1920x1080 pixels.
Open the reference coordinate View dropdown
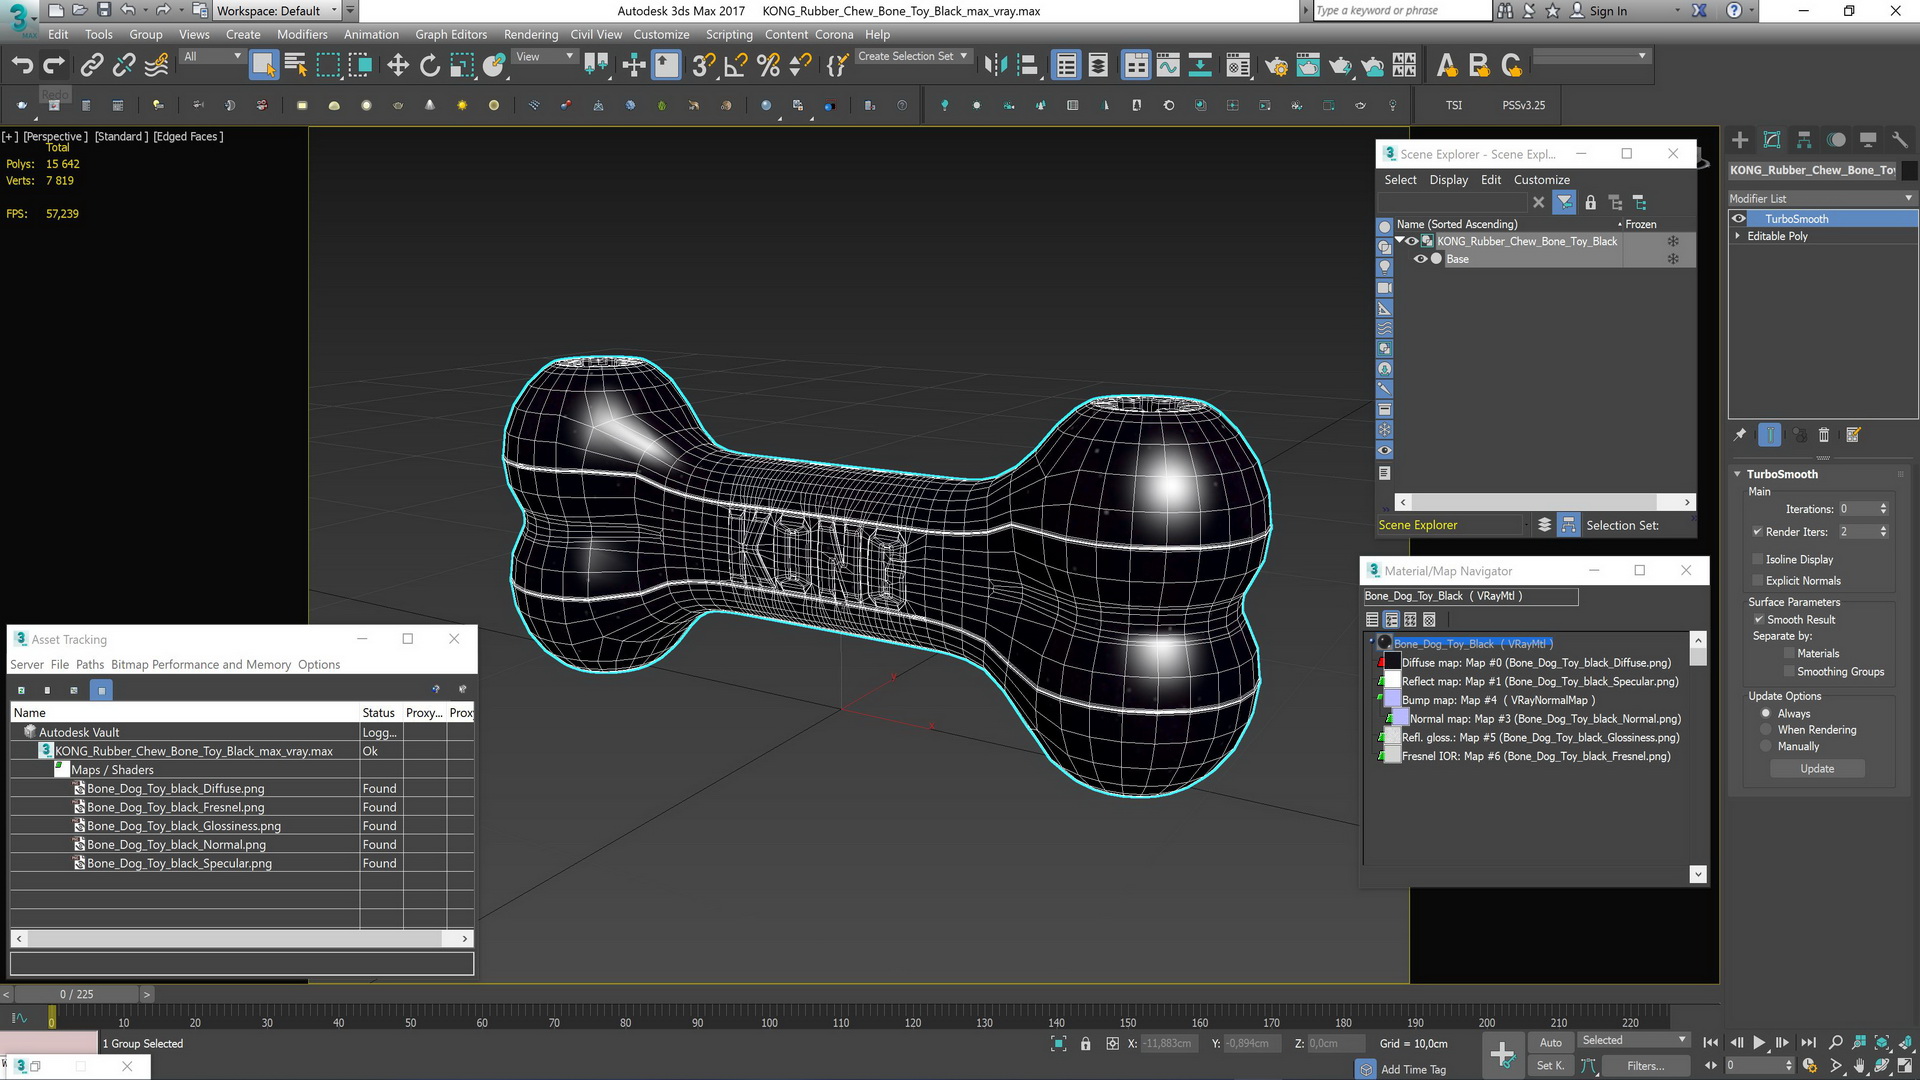[544, 57]
